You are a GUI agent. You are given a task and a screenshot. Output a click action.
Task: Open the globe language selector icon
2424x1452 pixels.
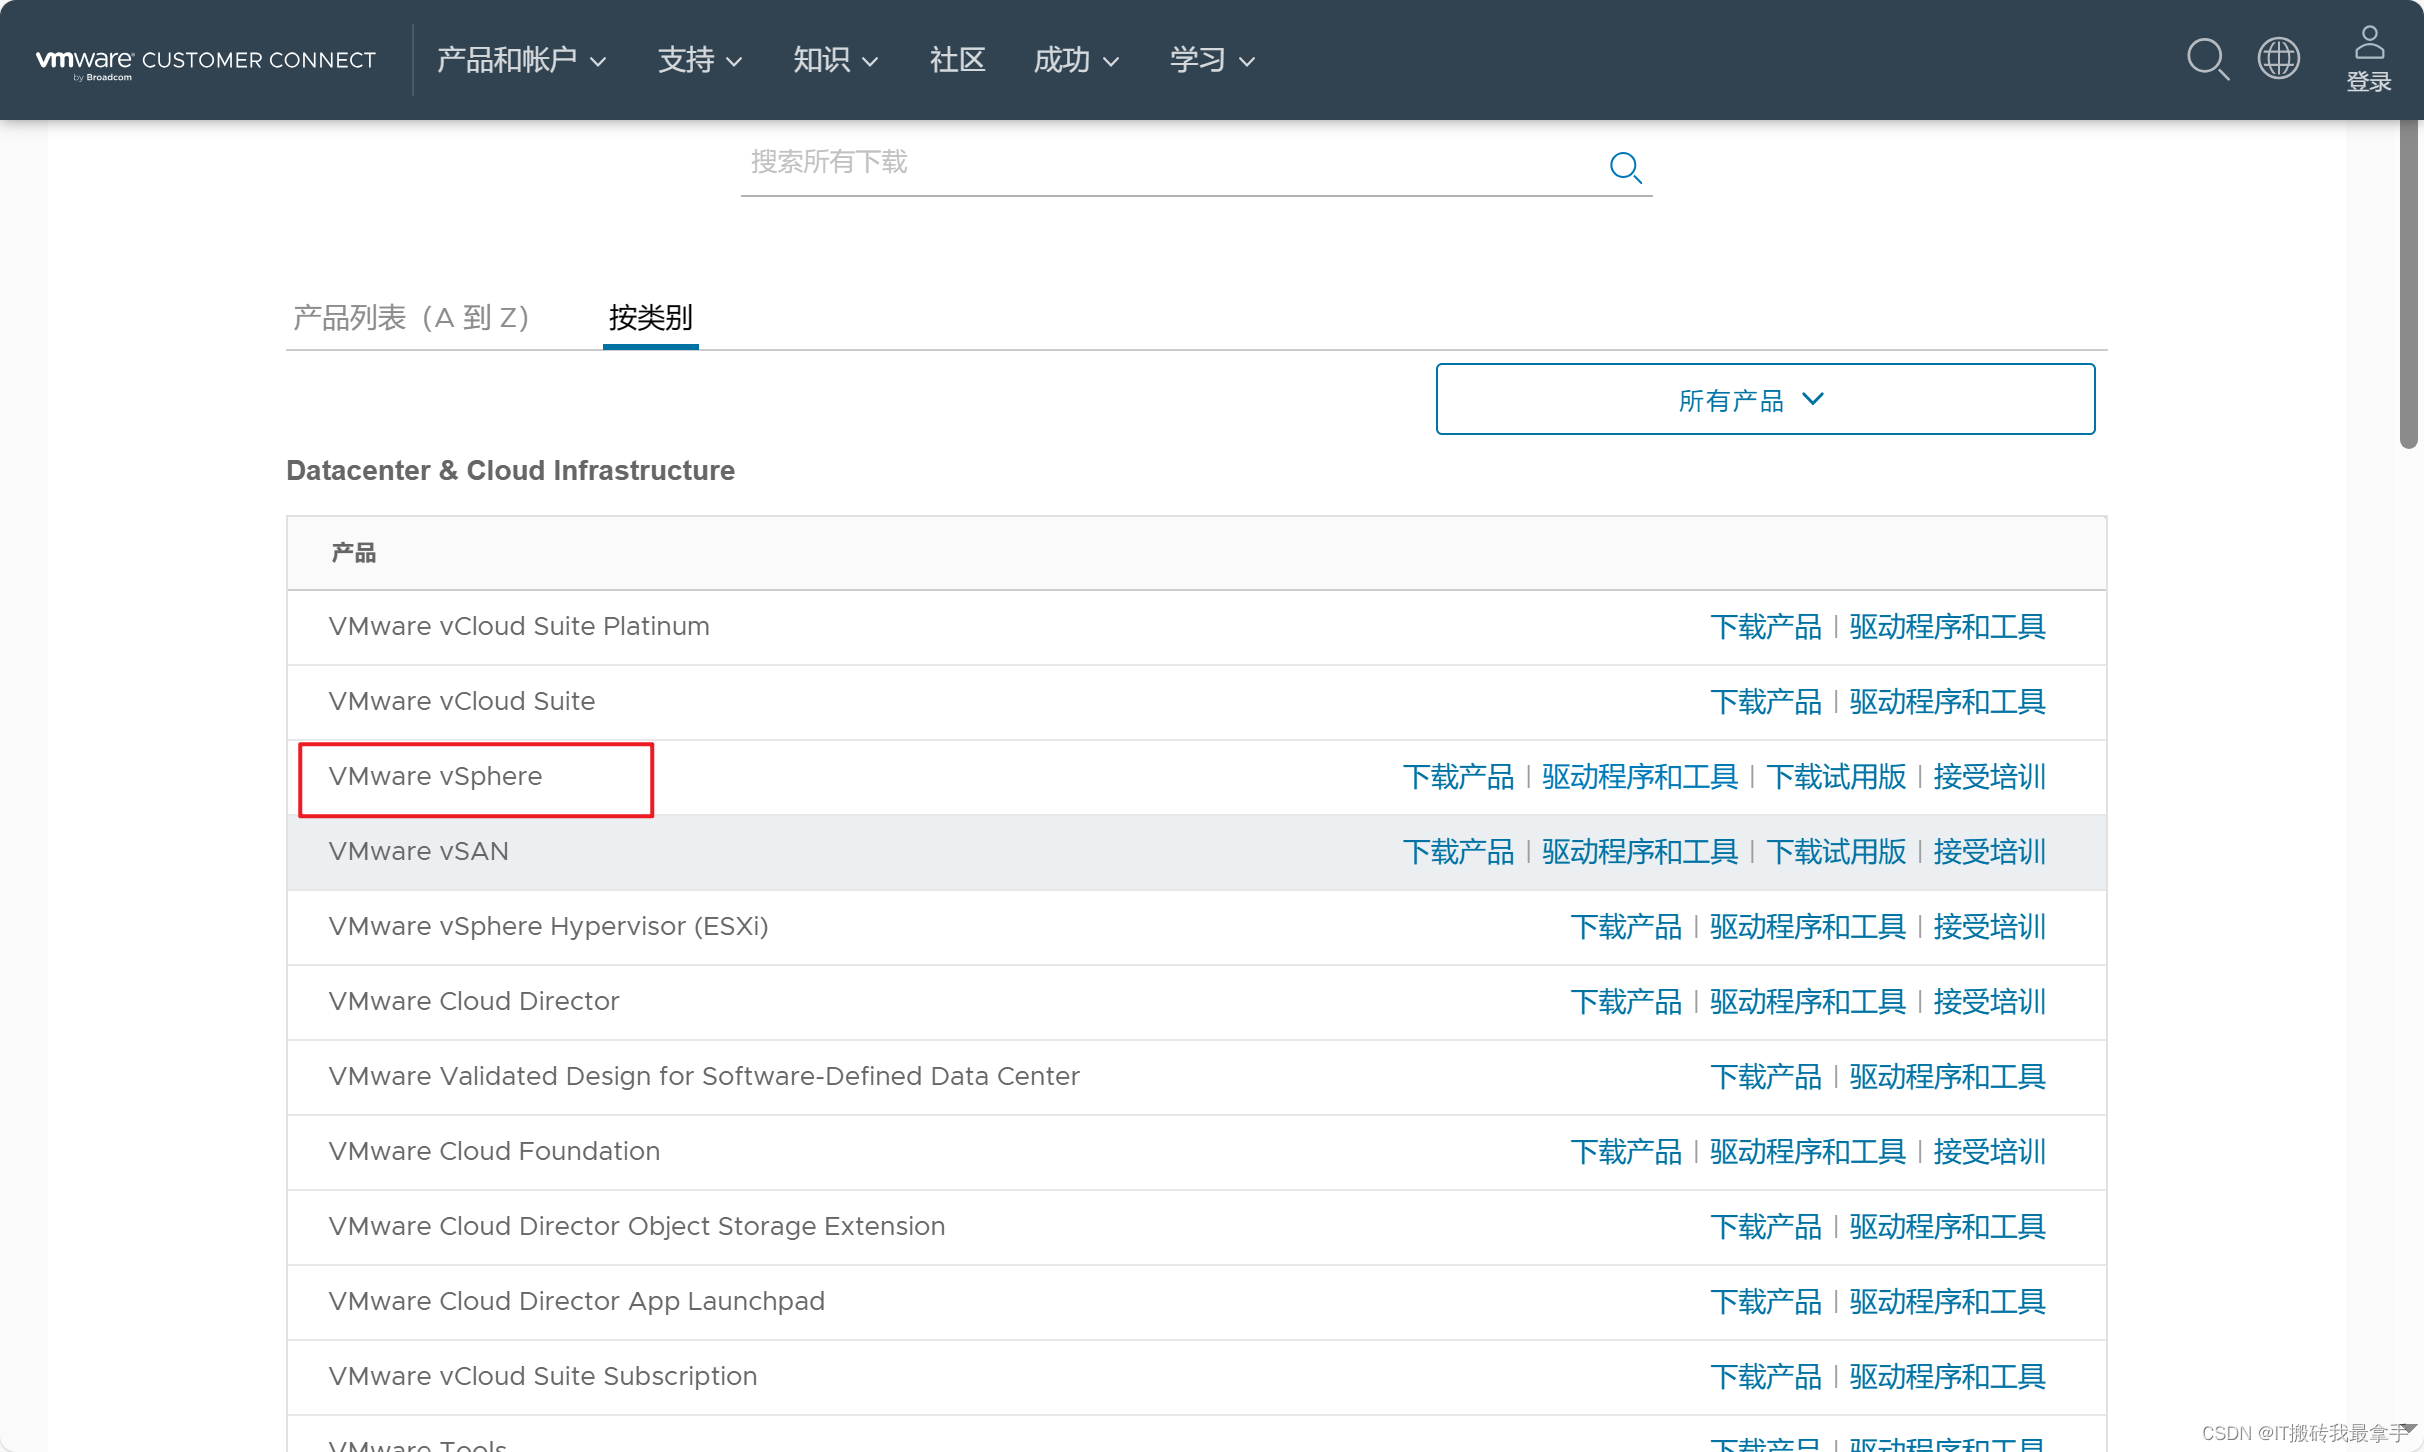tap(2279, 58)
